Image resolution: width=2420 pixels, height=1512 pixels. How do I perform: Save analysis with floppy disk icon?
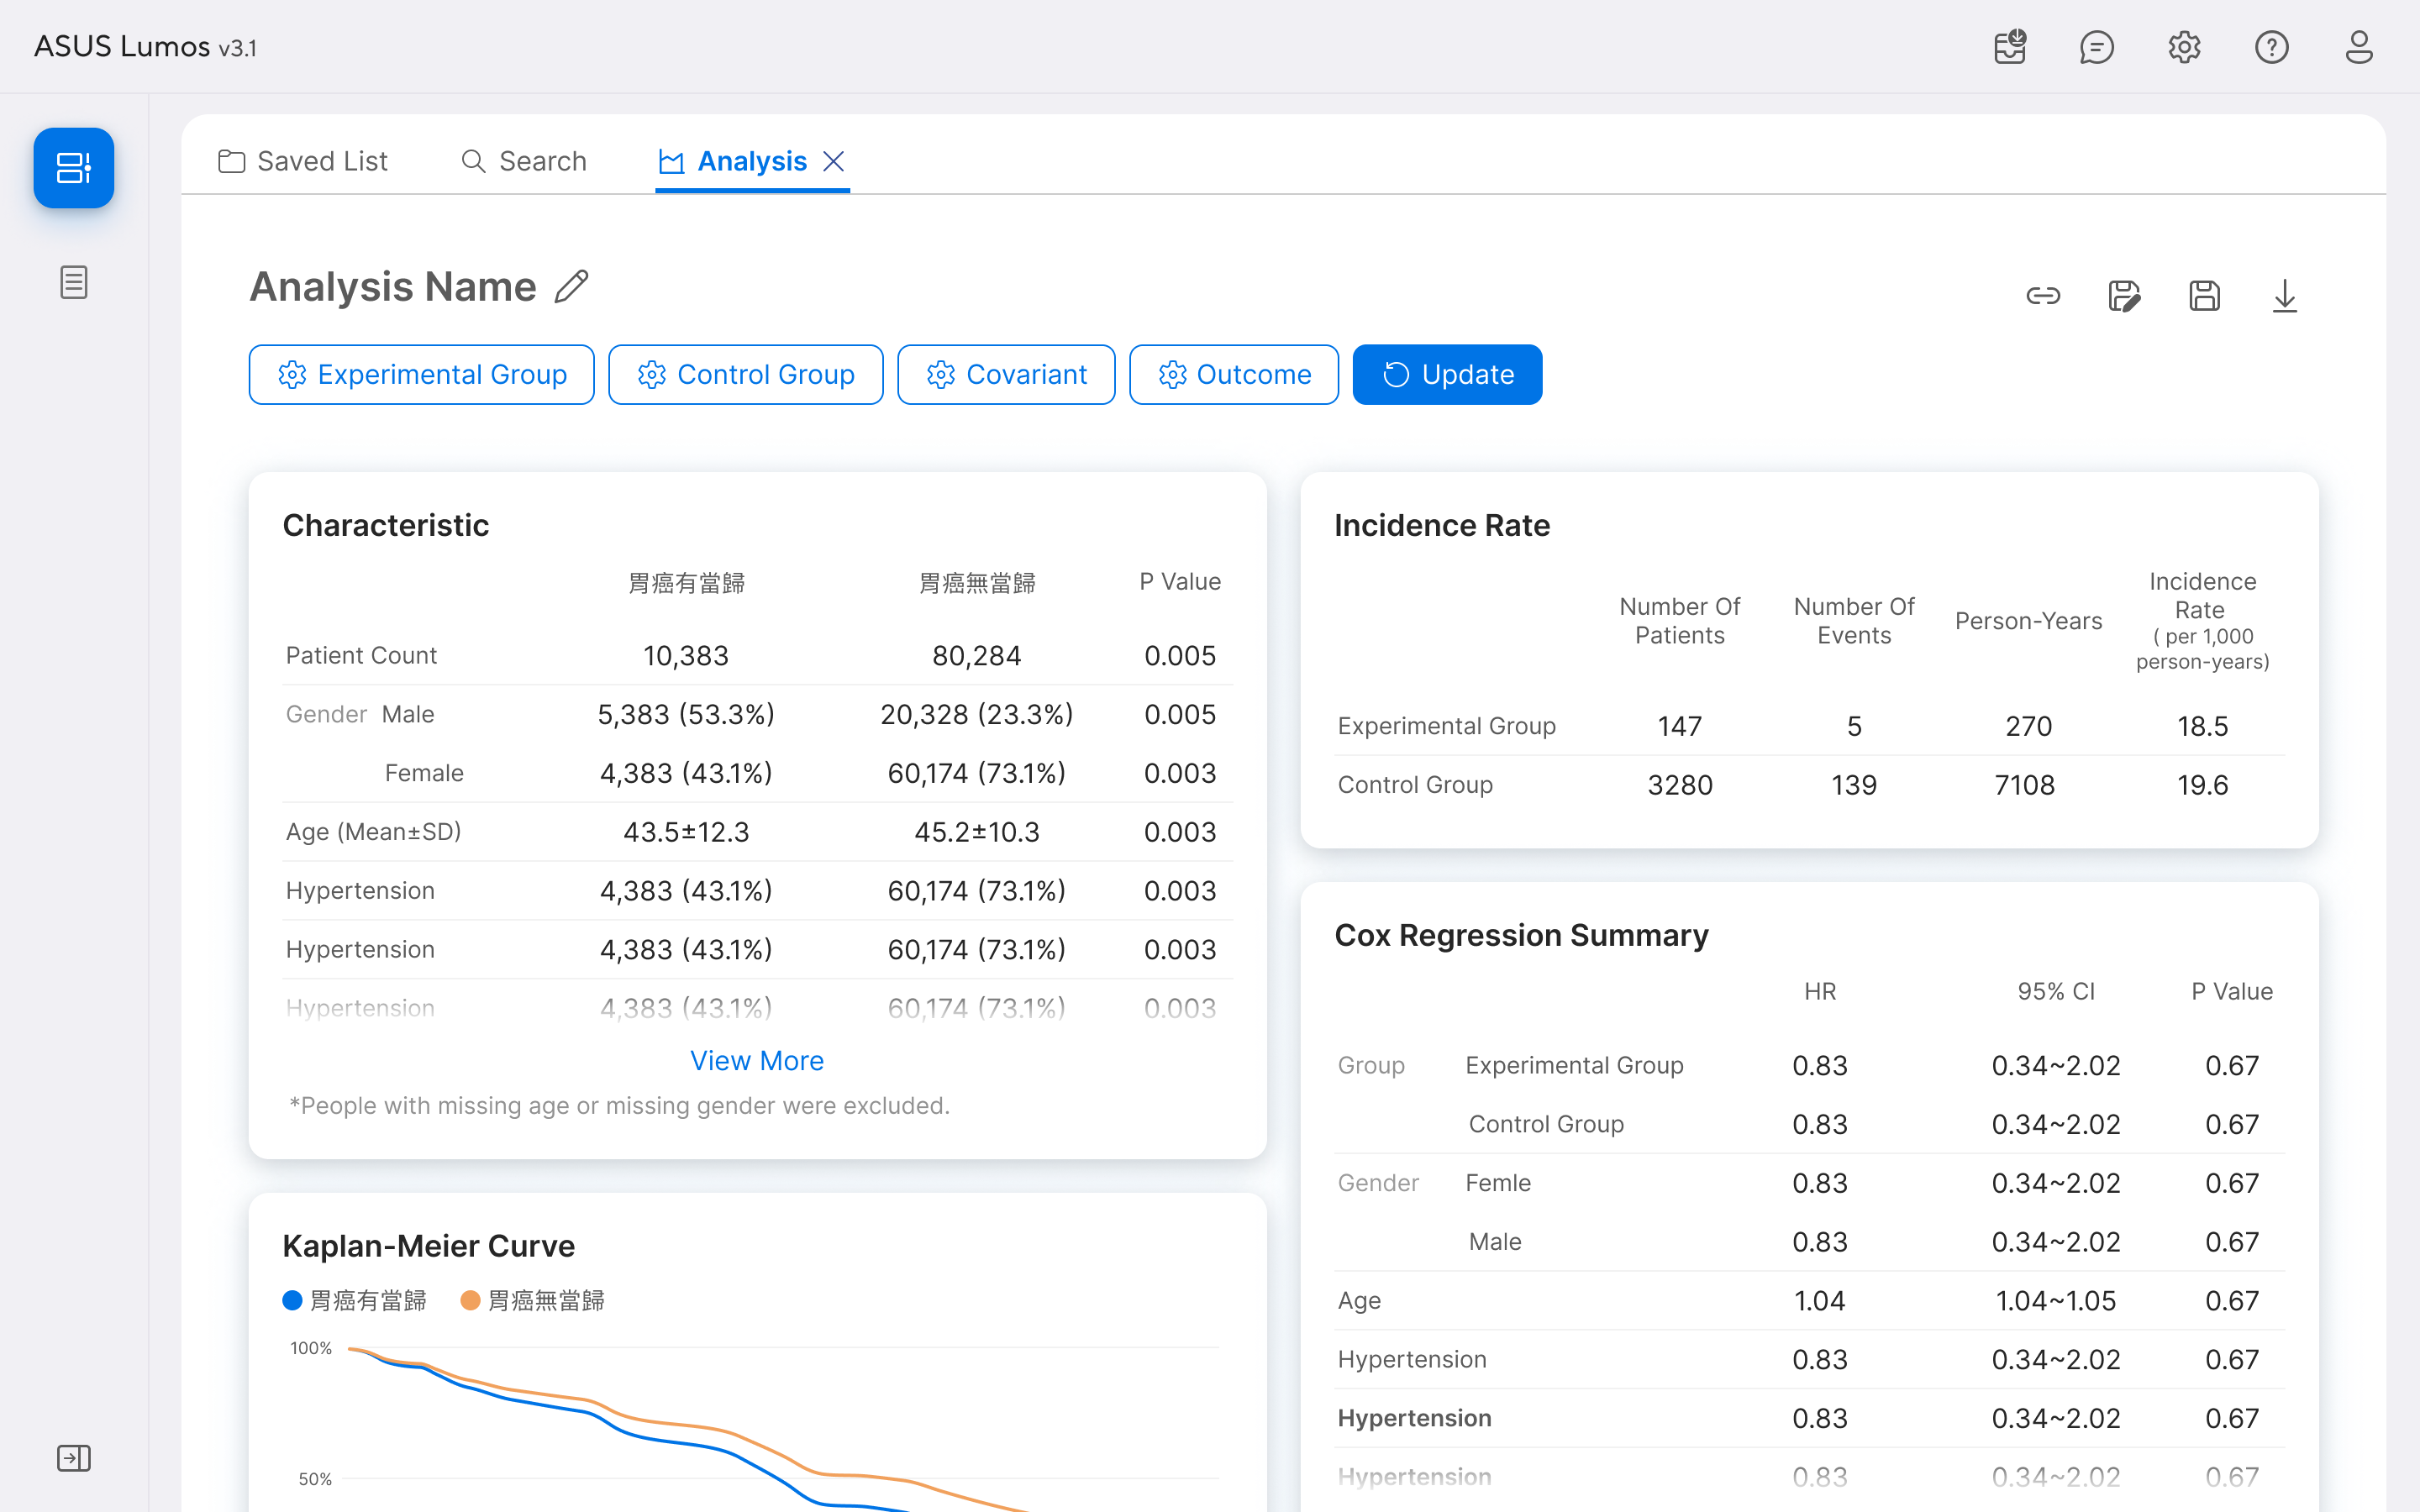coord(2204,296)
